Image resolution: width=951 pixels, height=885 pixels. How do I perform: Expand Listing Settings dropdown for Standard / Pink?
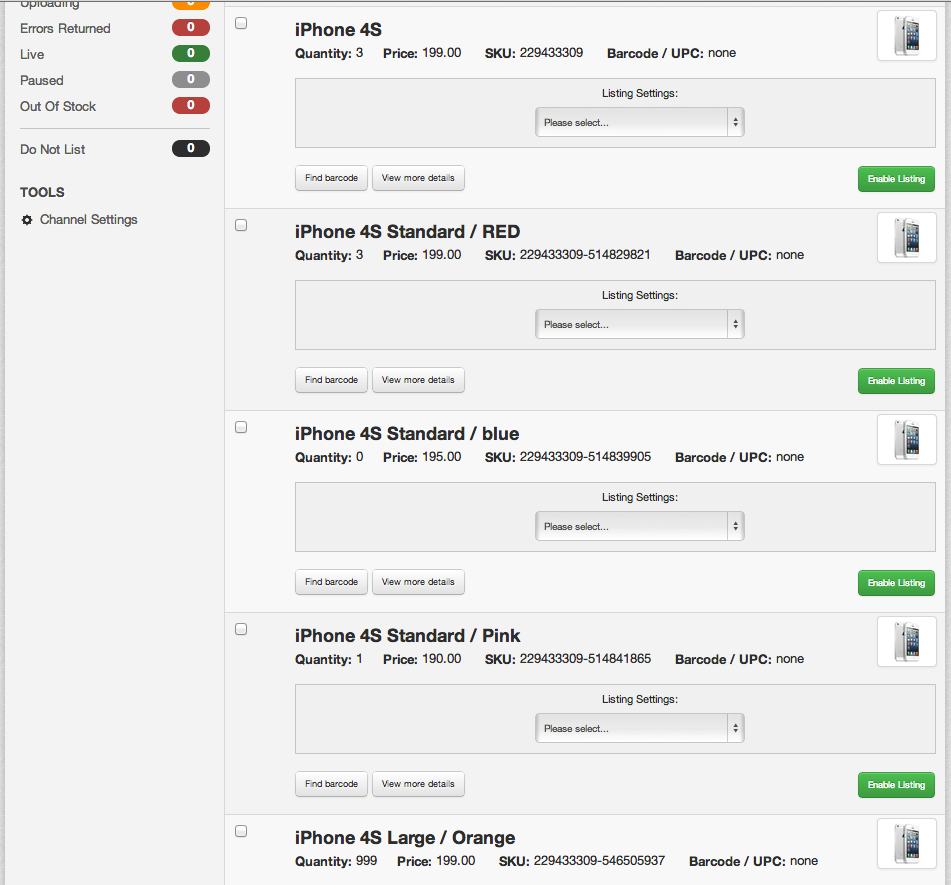[639, 728]
